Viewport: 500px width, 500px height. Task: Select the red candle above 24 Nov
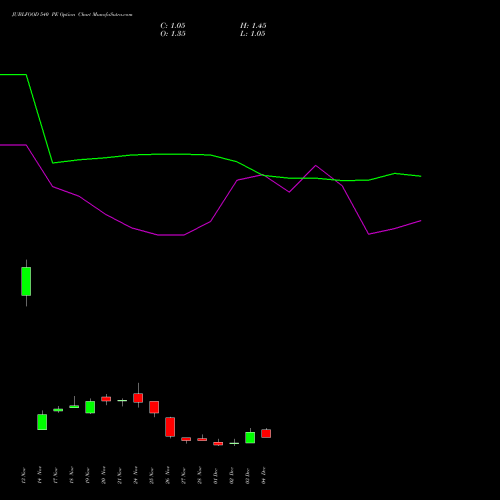click(x=138, y=398)
